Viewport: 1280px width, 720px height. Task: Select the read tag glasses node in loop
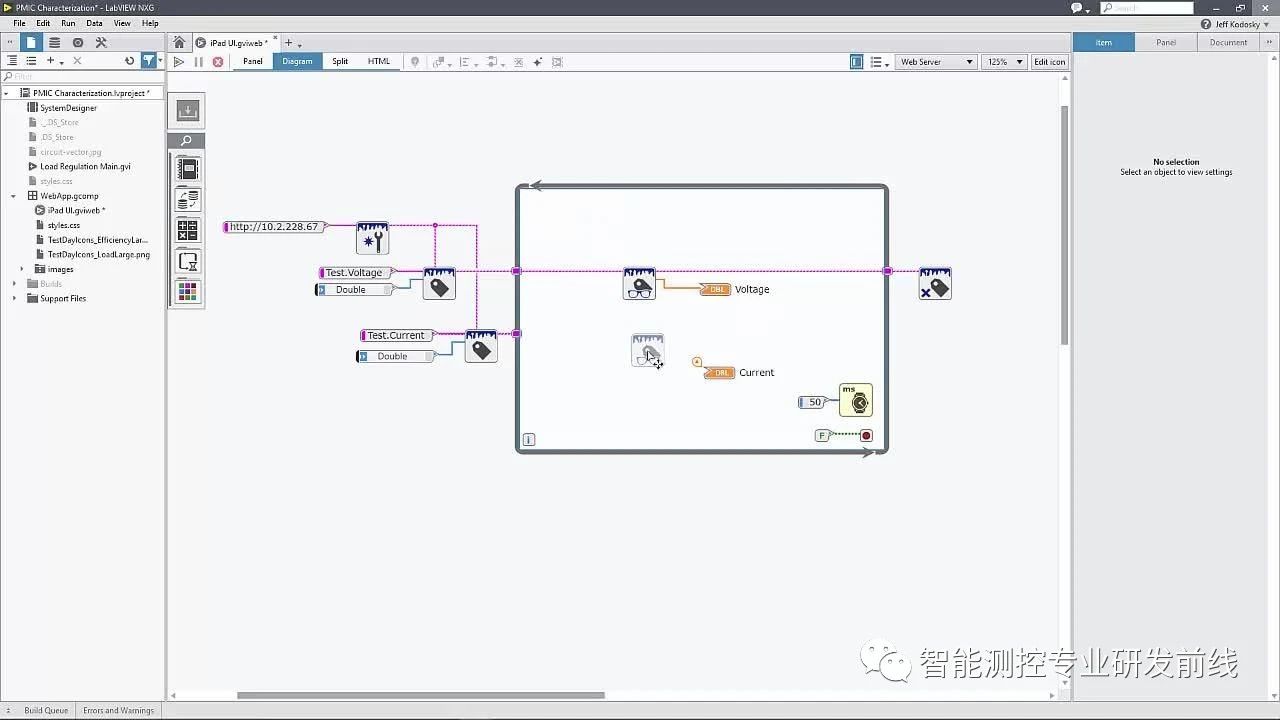pos(639,283)
